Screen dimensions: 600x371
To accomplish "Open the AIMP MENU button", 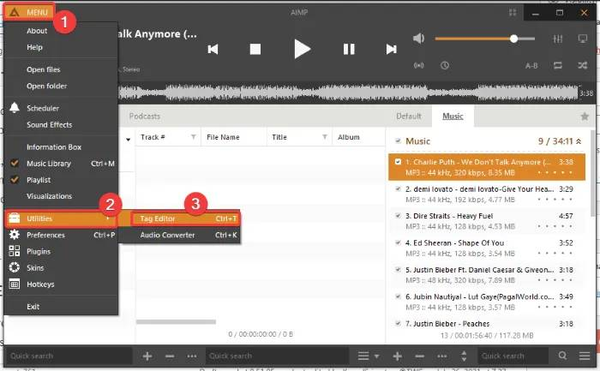I will 29,12.
